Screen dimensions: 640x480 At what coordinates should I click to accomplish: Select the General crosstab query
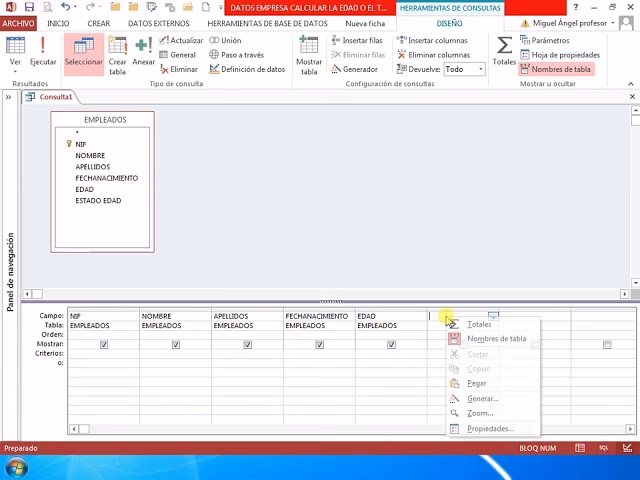click(x=178, y=55)
